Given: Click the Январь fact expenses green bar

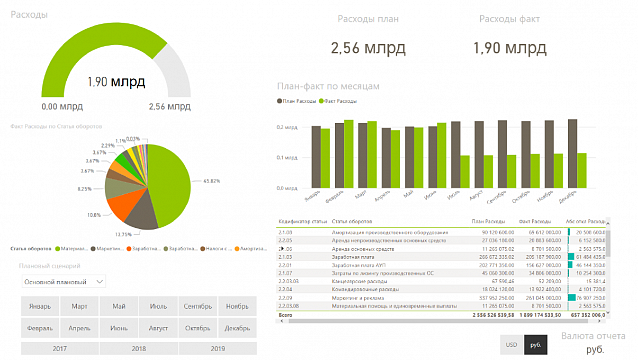Looking at the screenshot, I should click(325, 158).
